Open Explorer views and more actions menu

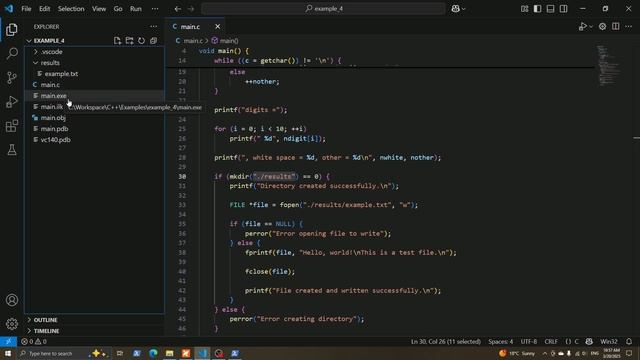coord(153,27)
